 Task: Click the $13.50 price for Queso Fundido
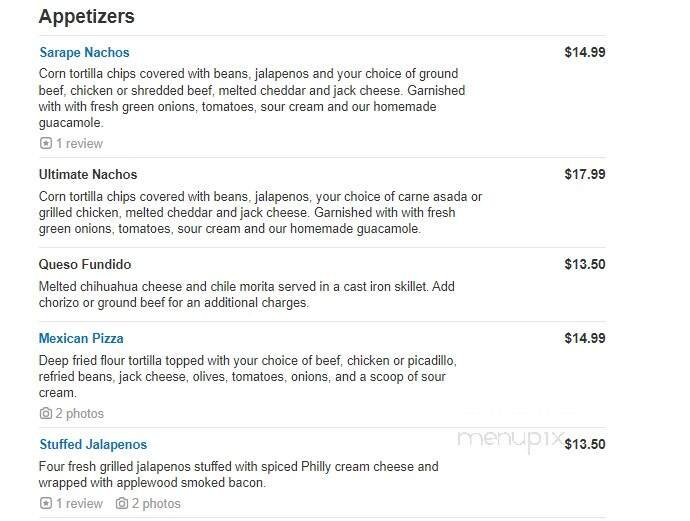(584, 265)
